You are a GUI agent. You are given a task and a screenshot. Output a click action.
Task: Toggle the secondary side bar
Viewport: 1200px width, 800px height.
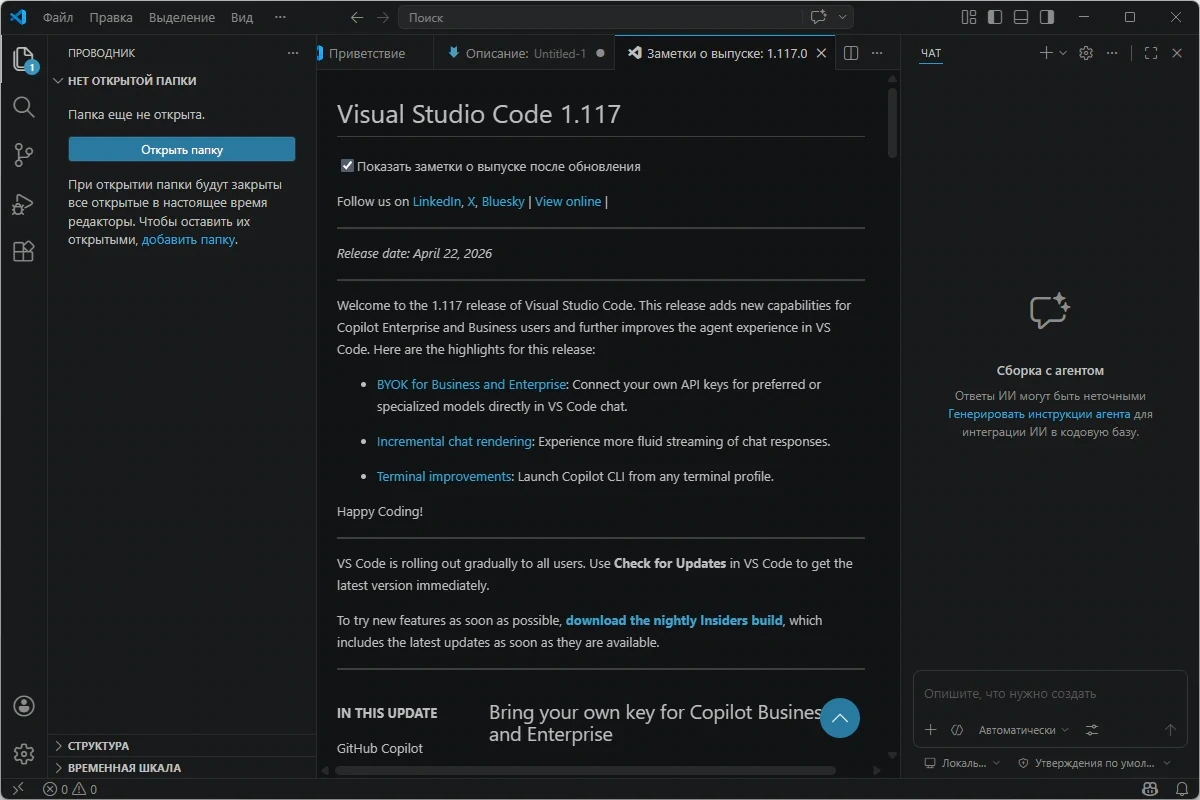[1046, 17]
